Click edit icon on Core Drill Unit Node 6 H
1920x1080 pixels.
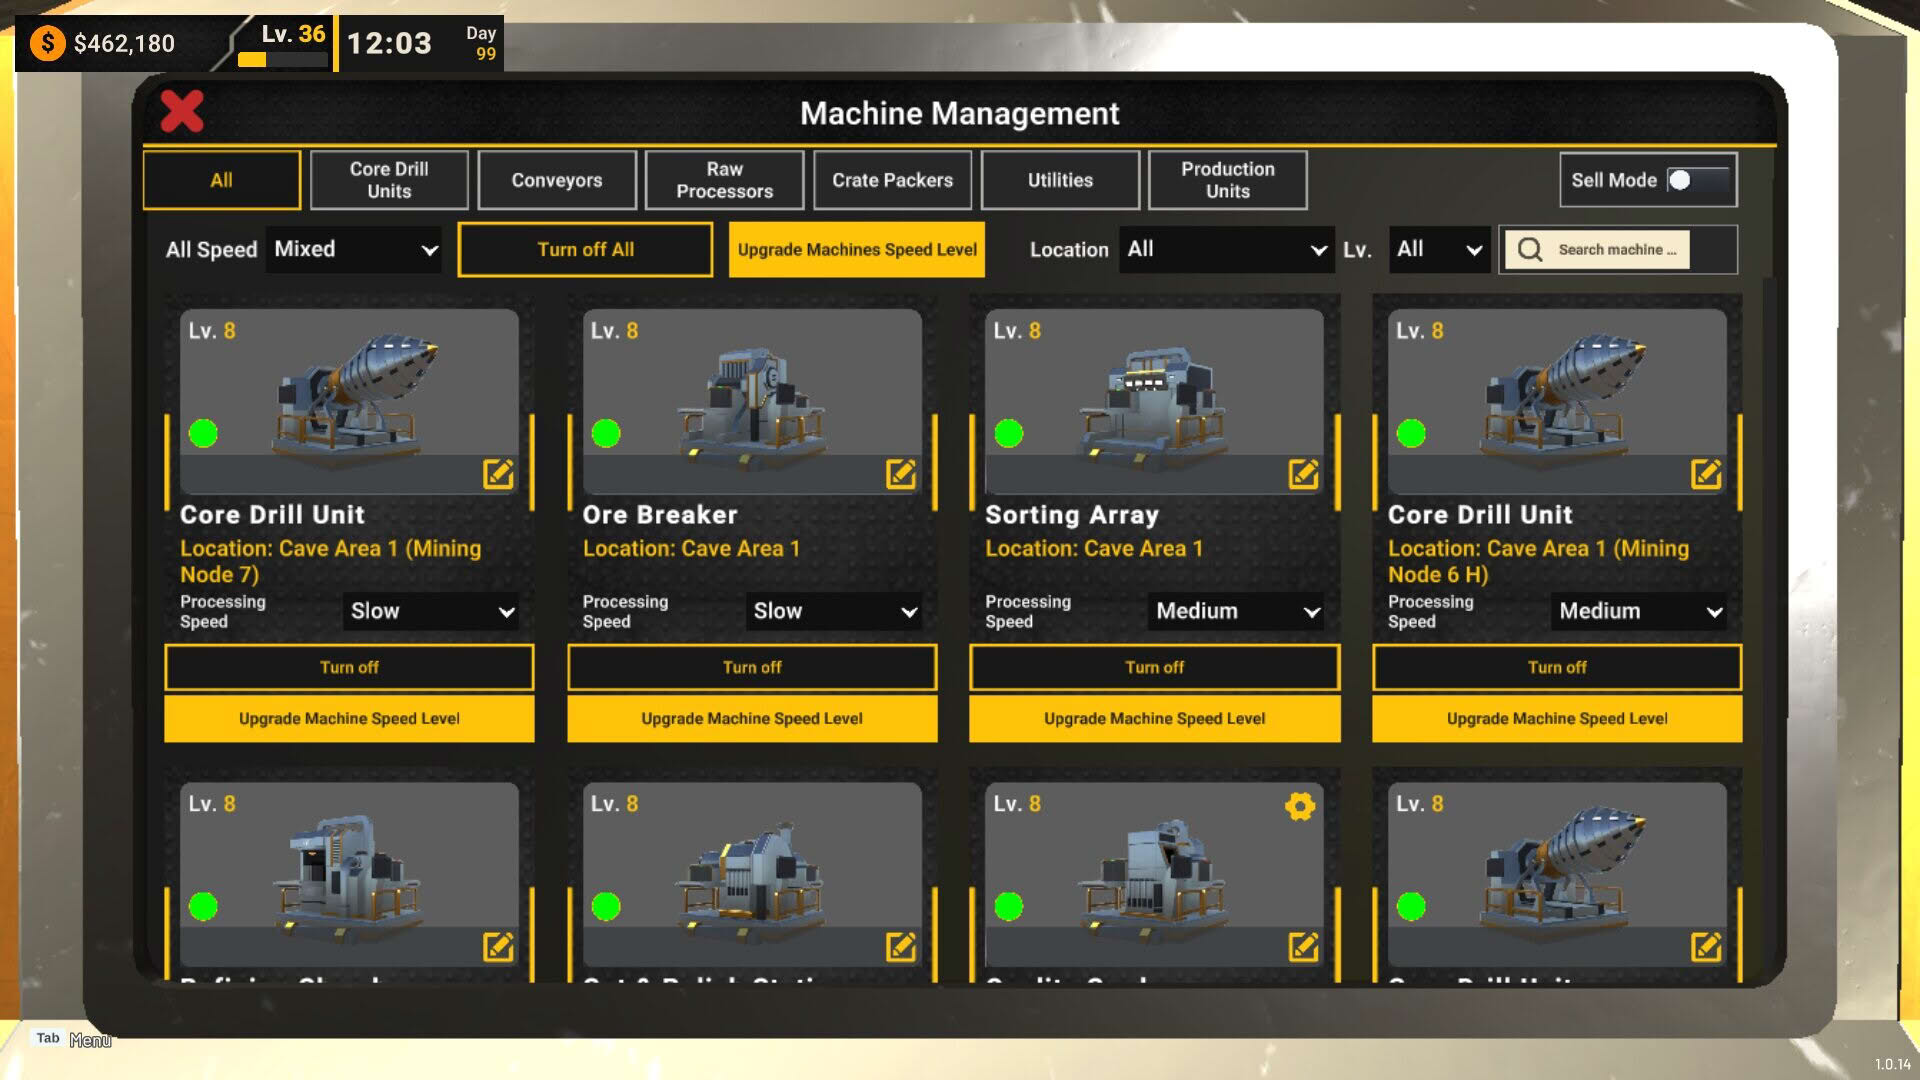1706,473
